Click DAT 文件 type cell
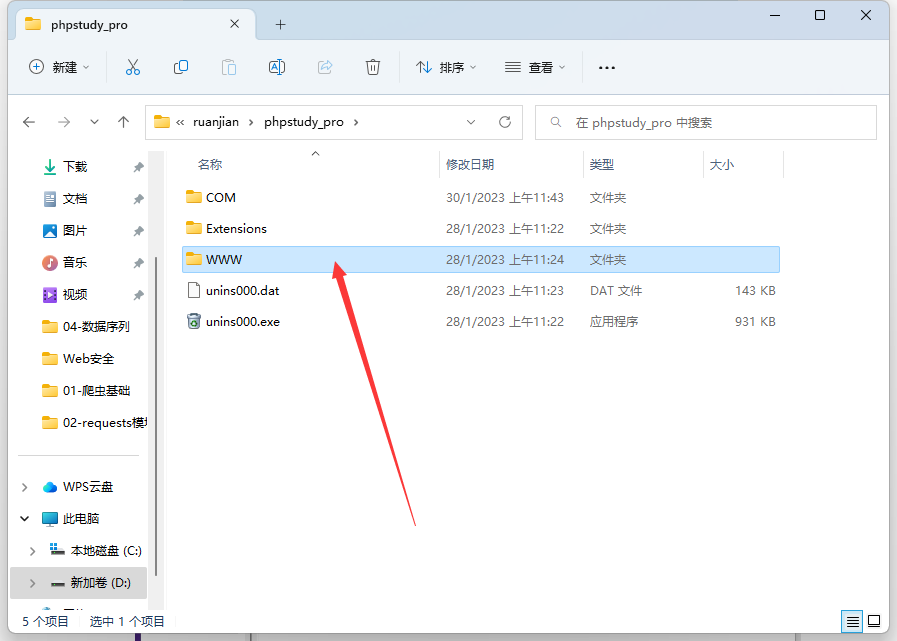This screenshot has width=897, height=641. pos(616,291)
